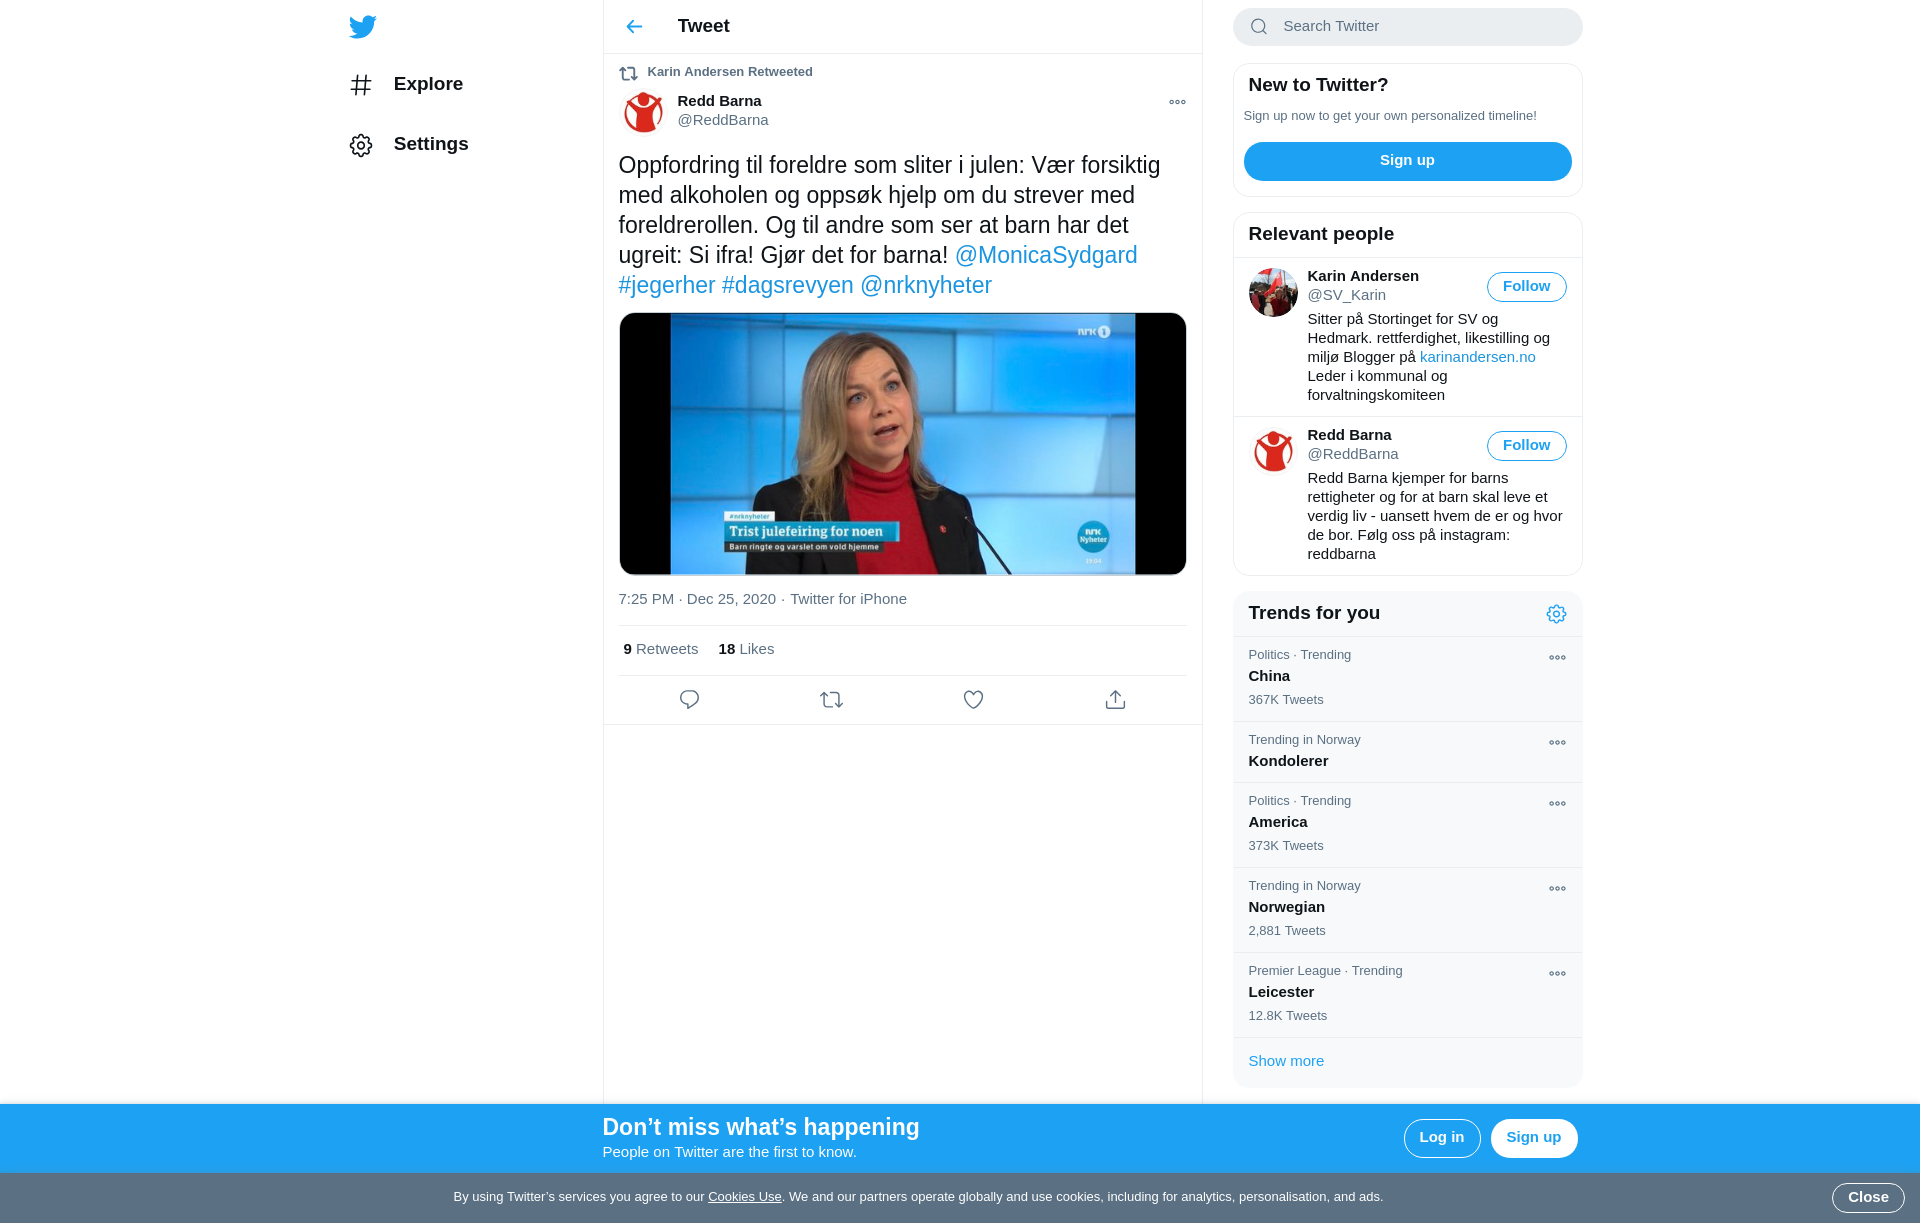Click the magnifier icon in the search box

click(x=1259, y=27)
